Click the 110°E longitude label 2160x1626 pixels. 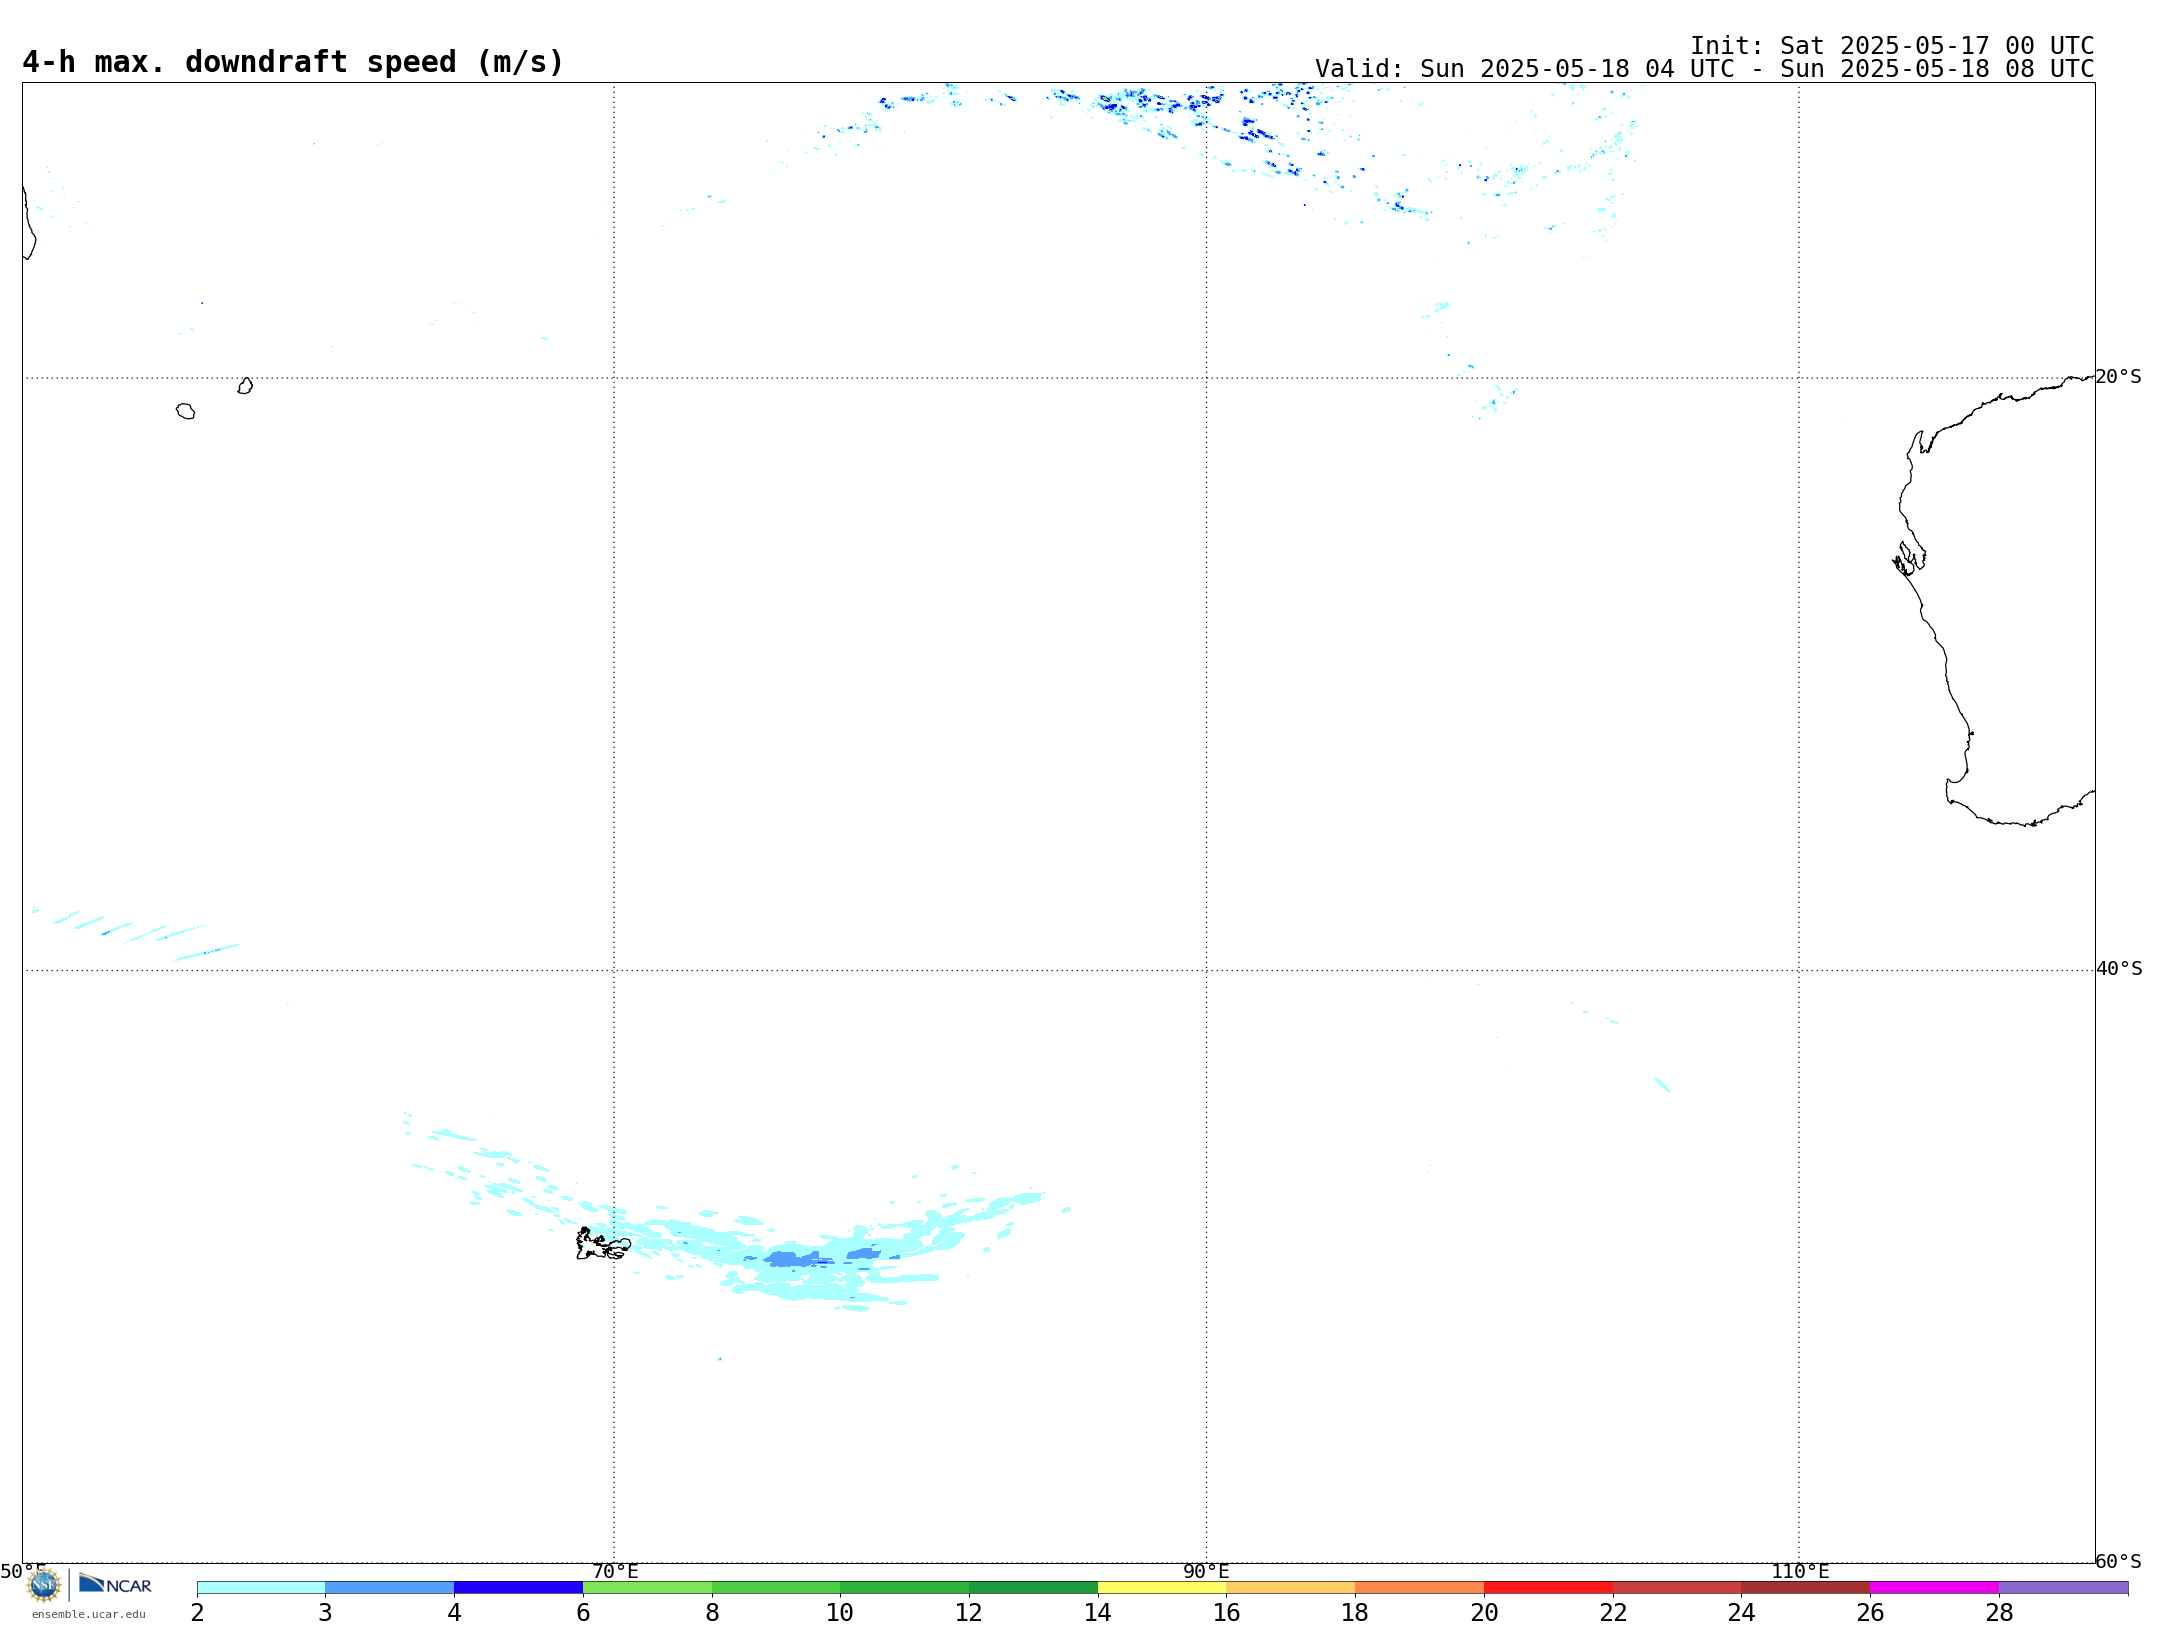coord(1800,1572)
